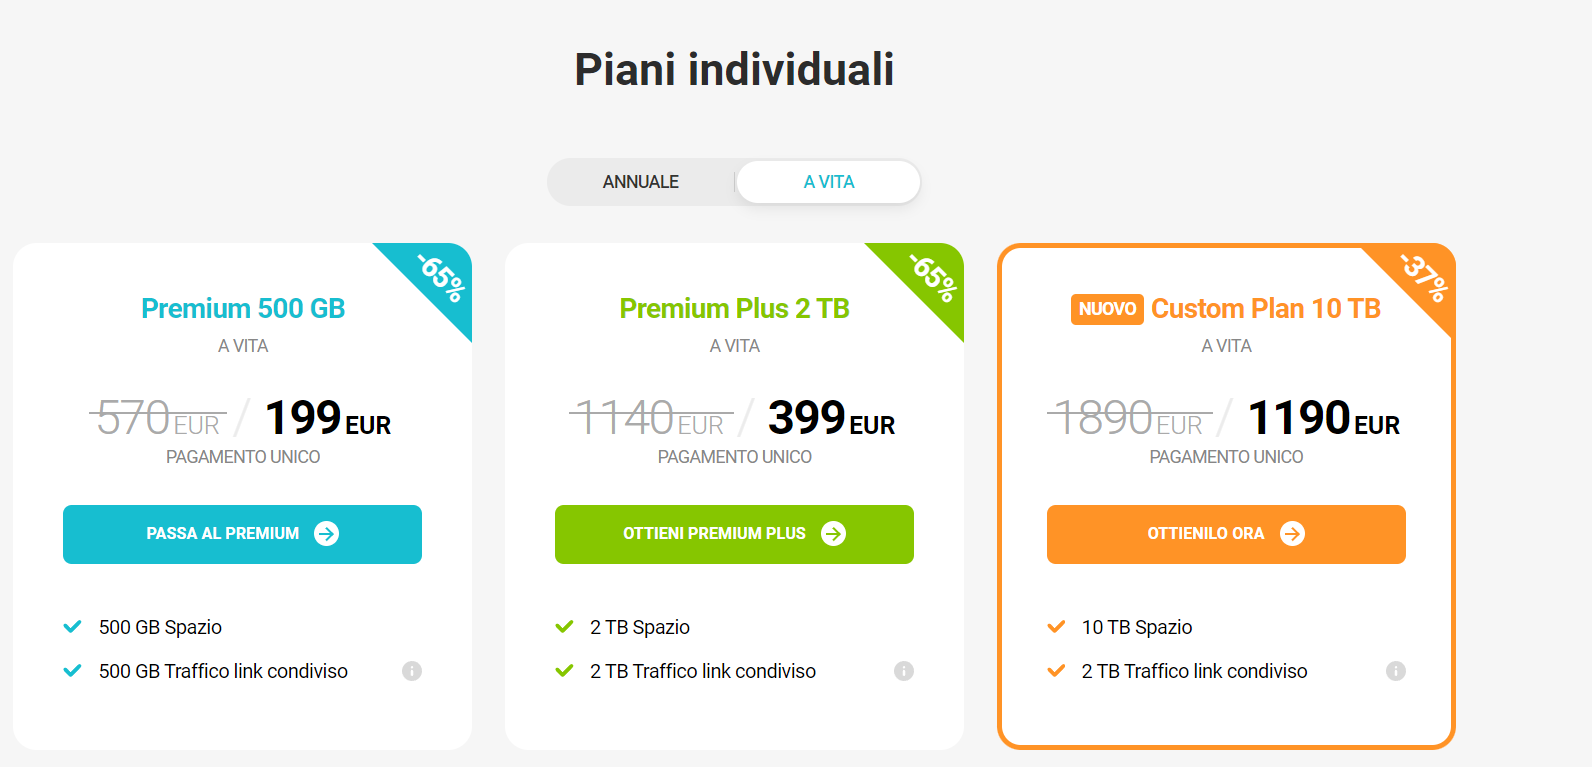Click the teal -65% discount ribbon
1592x767 pixels.
(x=440, y=278)
